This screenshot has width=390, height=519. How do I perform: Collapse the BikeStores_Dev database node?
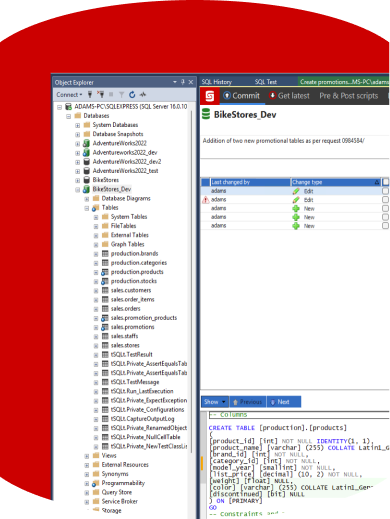click(77, 190)
